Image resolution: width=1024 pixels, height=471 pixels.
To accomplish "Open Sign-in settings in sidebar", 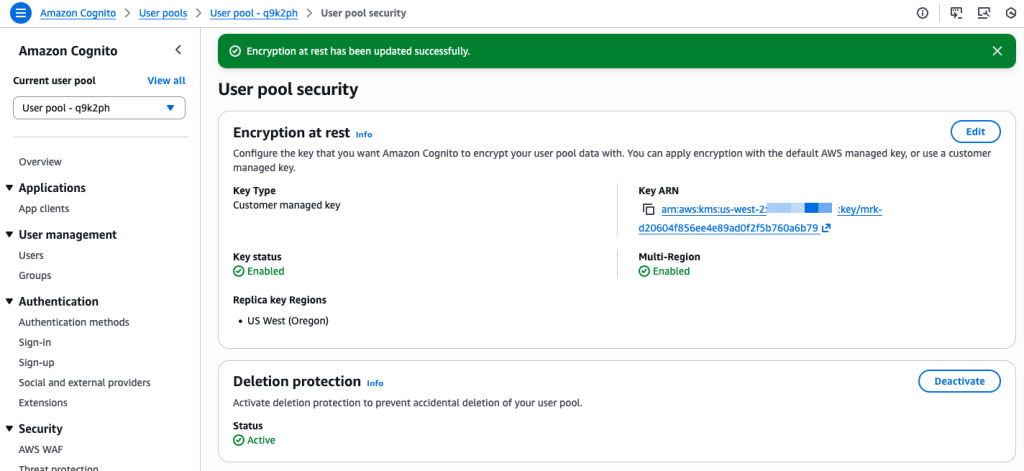I will coord(35,342).
